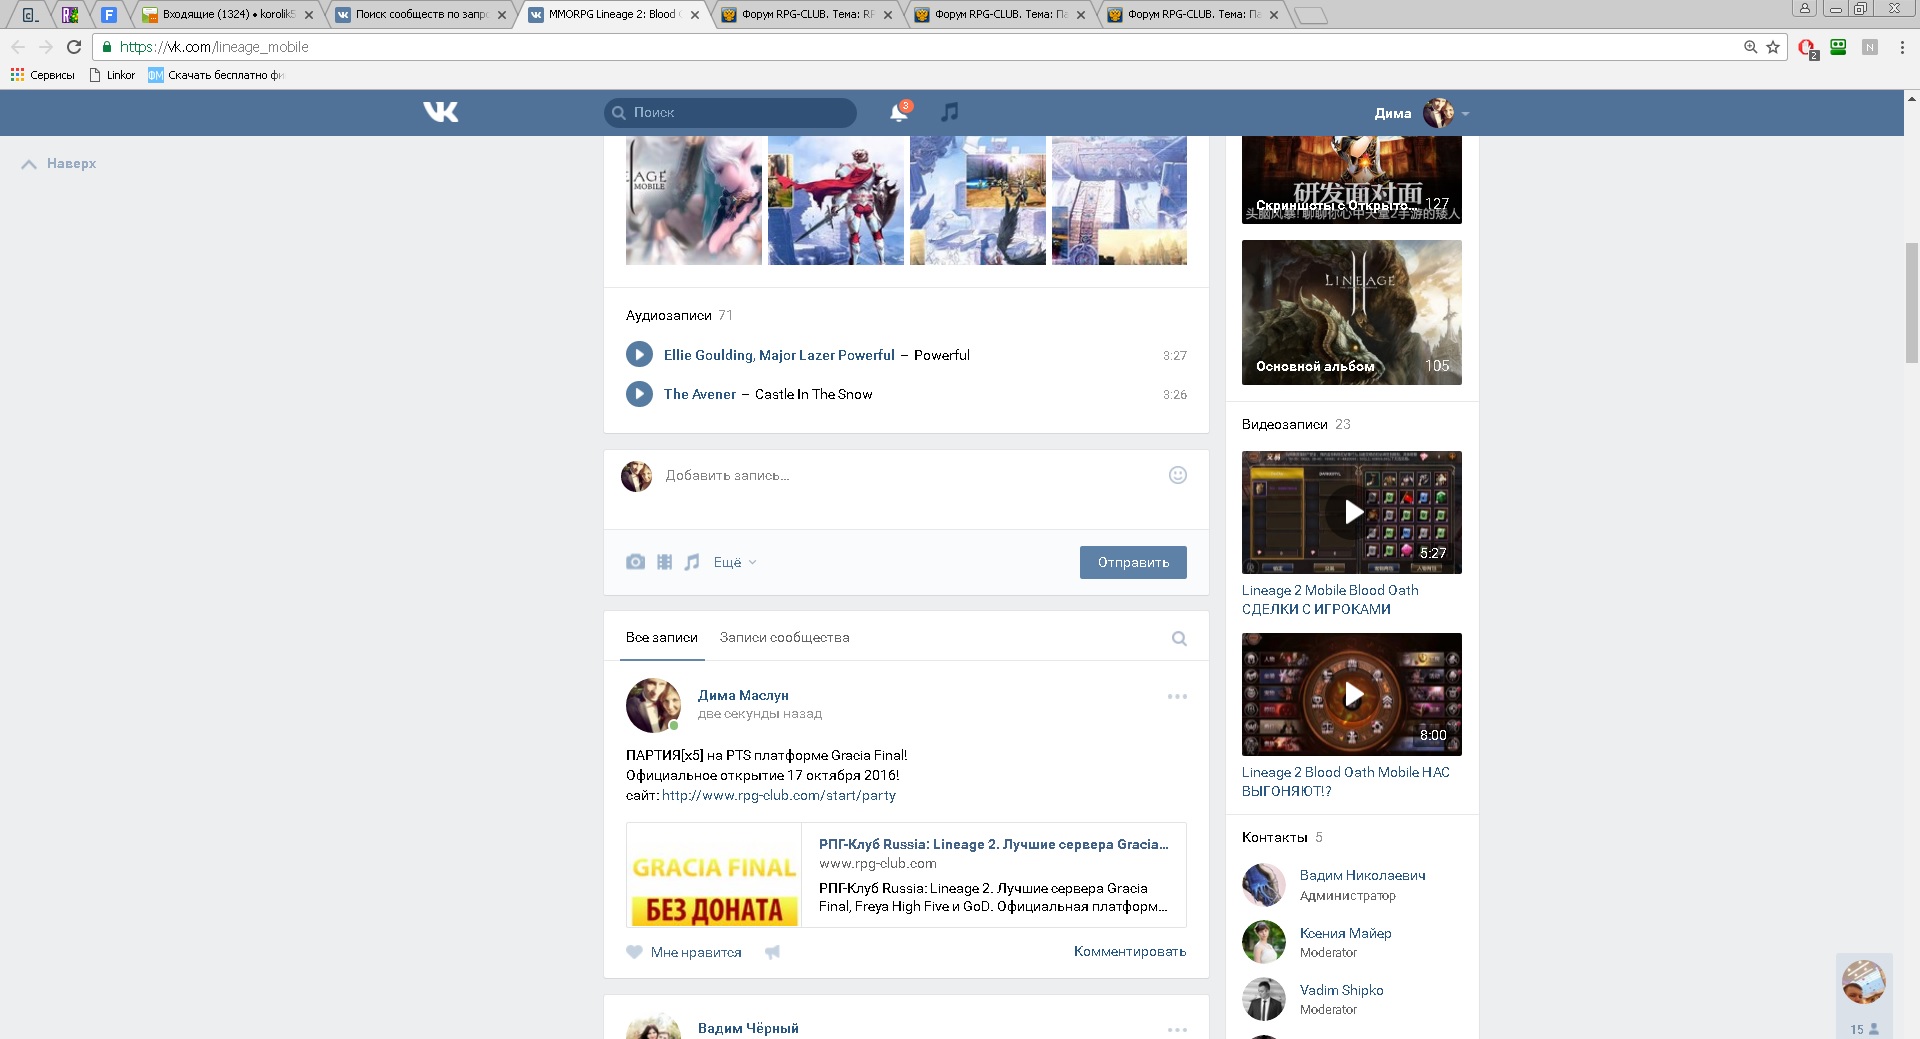1920x1039 pixels.
Task: Play Ellie Goulding Powerful track
Action: coord(639,355)
